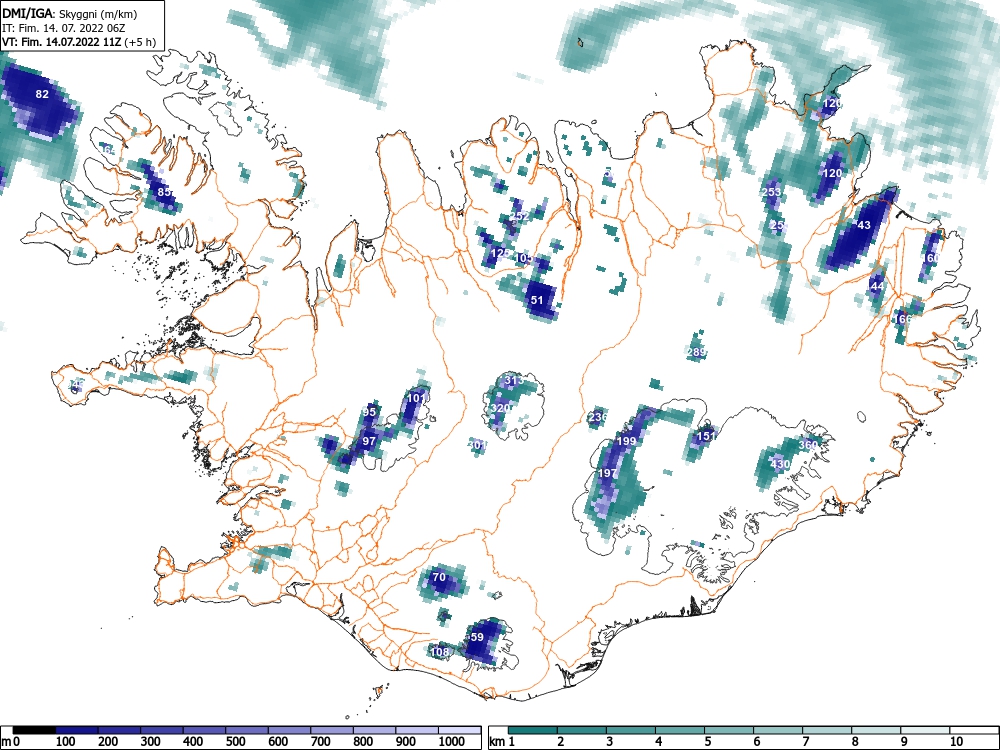Screen dimensions: 1000x750
Task: Select the 51 visibility value in the north
Action: tap(537, 300)
